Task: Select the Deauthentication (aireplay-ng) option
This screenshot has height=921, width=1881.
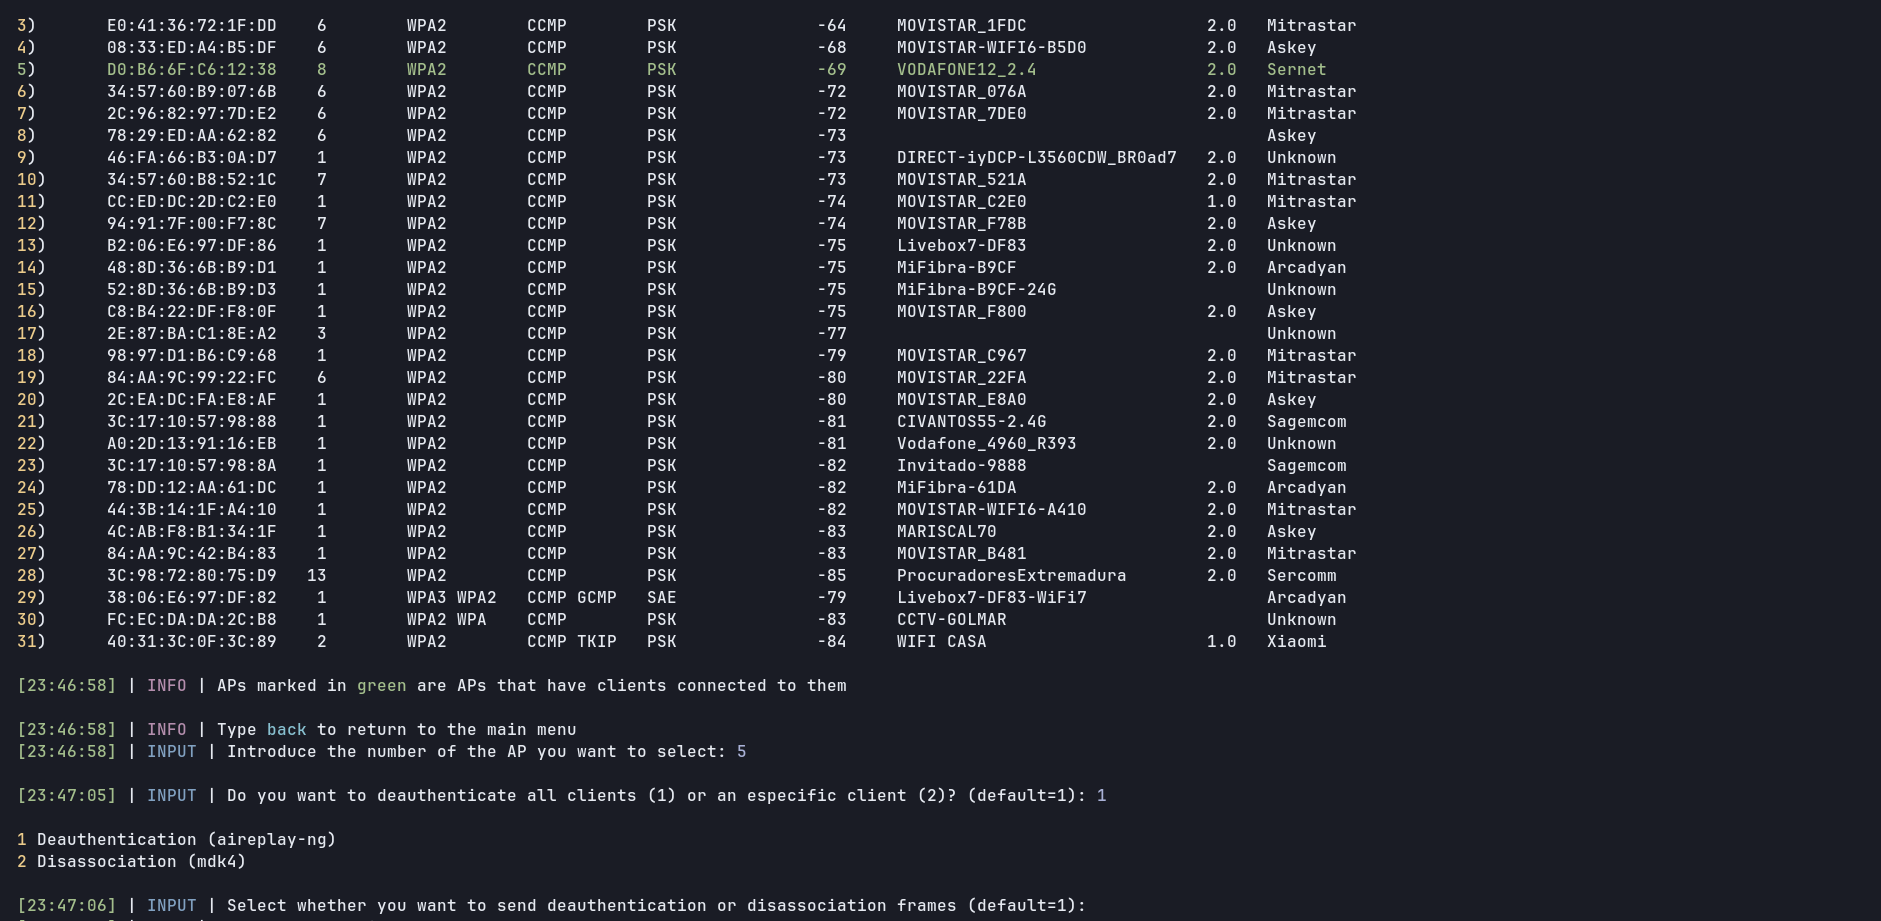Action: tap(186, 840)
